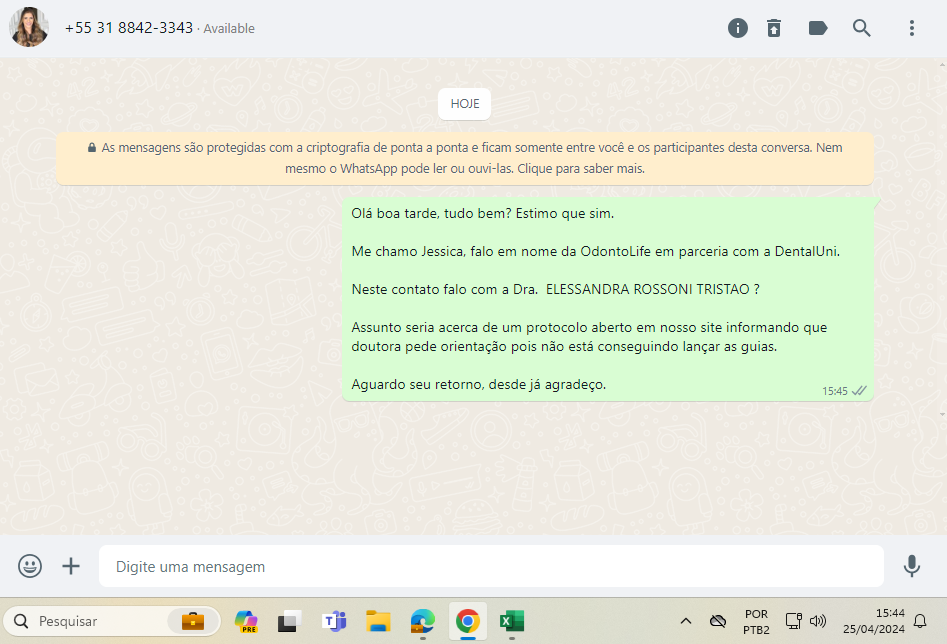Open Copilot preview from taskbar
The height and width of the screenshot is (644, 947).
click(246, 621)
